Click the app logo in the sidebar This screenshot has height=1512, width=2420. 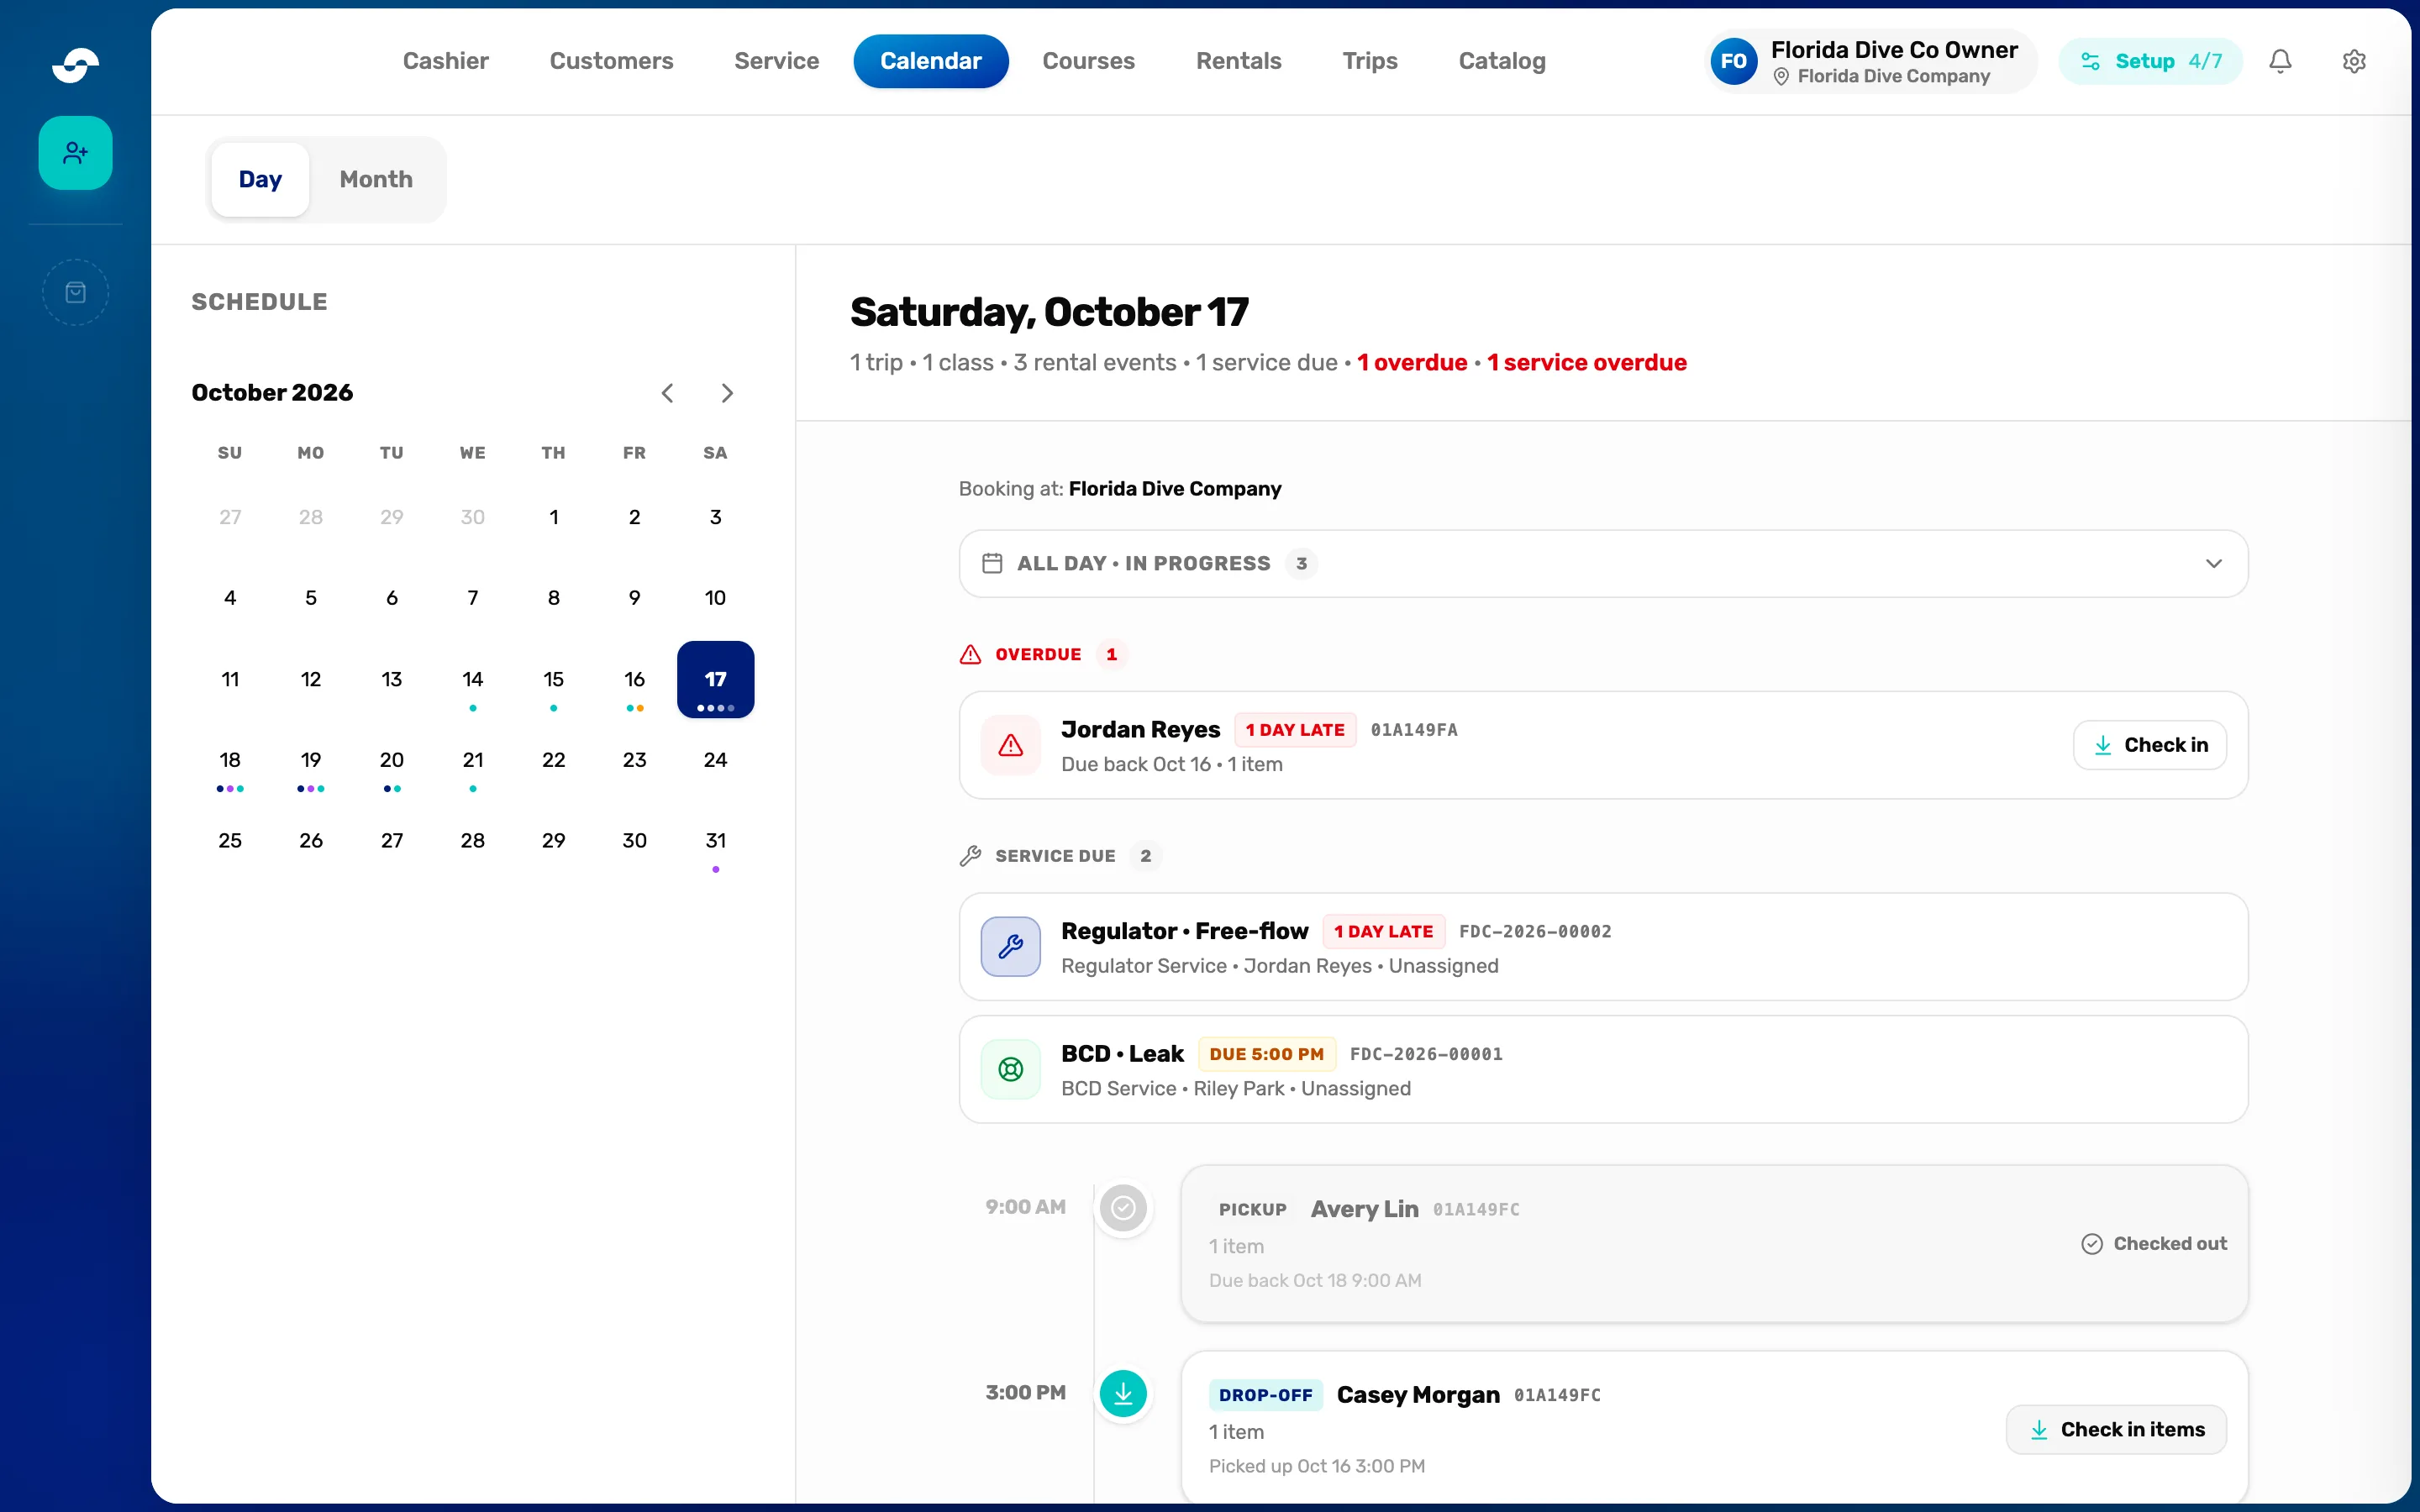click(75, 65)
